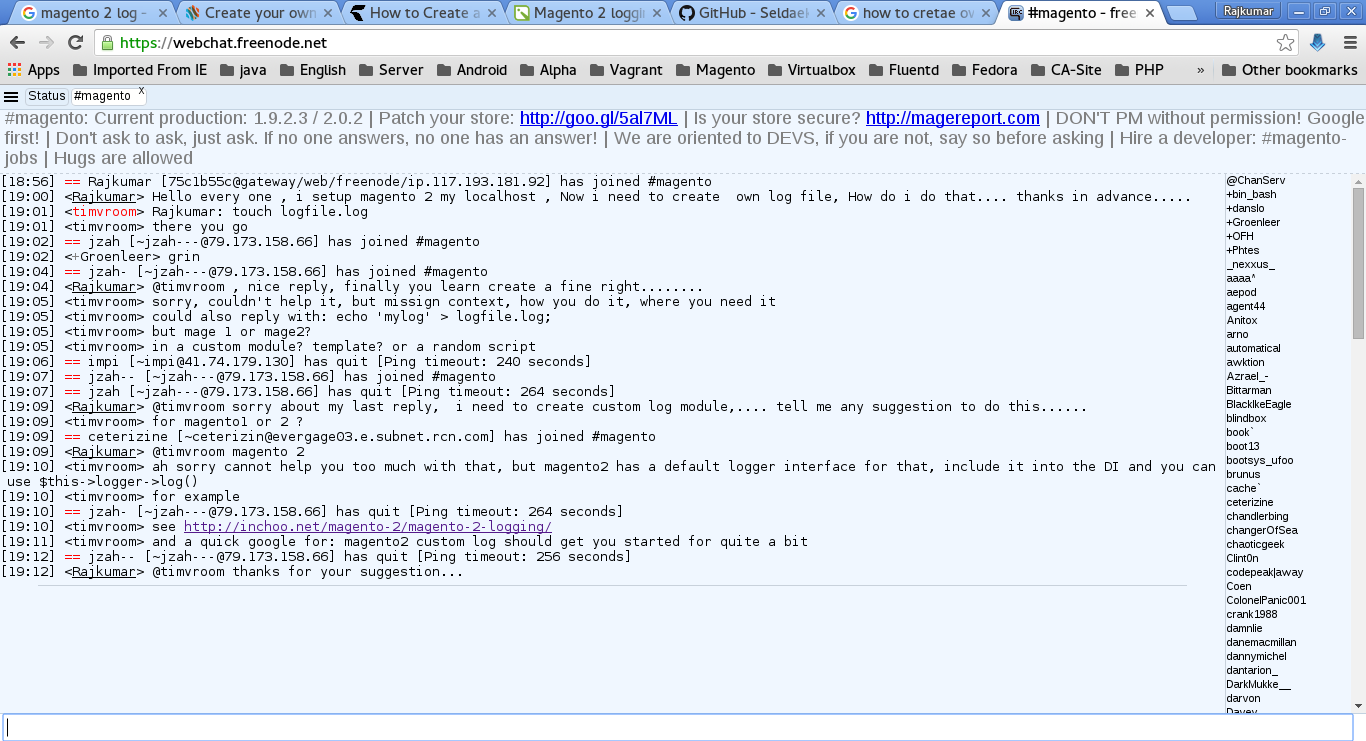Screen dimensions: 1366x741
Task: Click Rajkumar nick in the 19:12 message
Action: [x=104, y=572]
